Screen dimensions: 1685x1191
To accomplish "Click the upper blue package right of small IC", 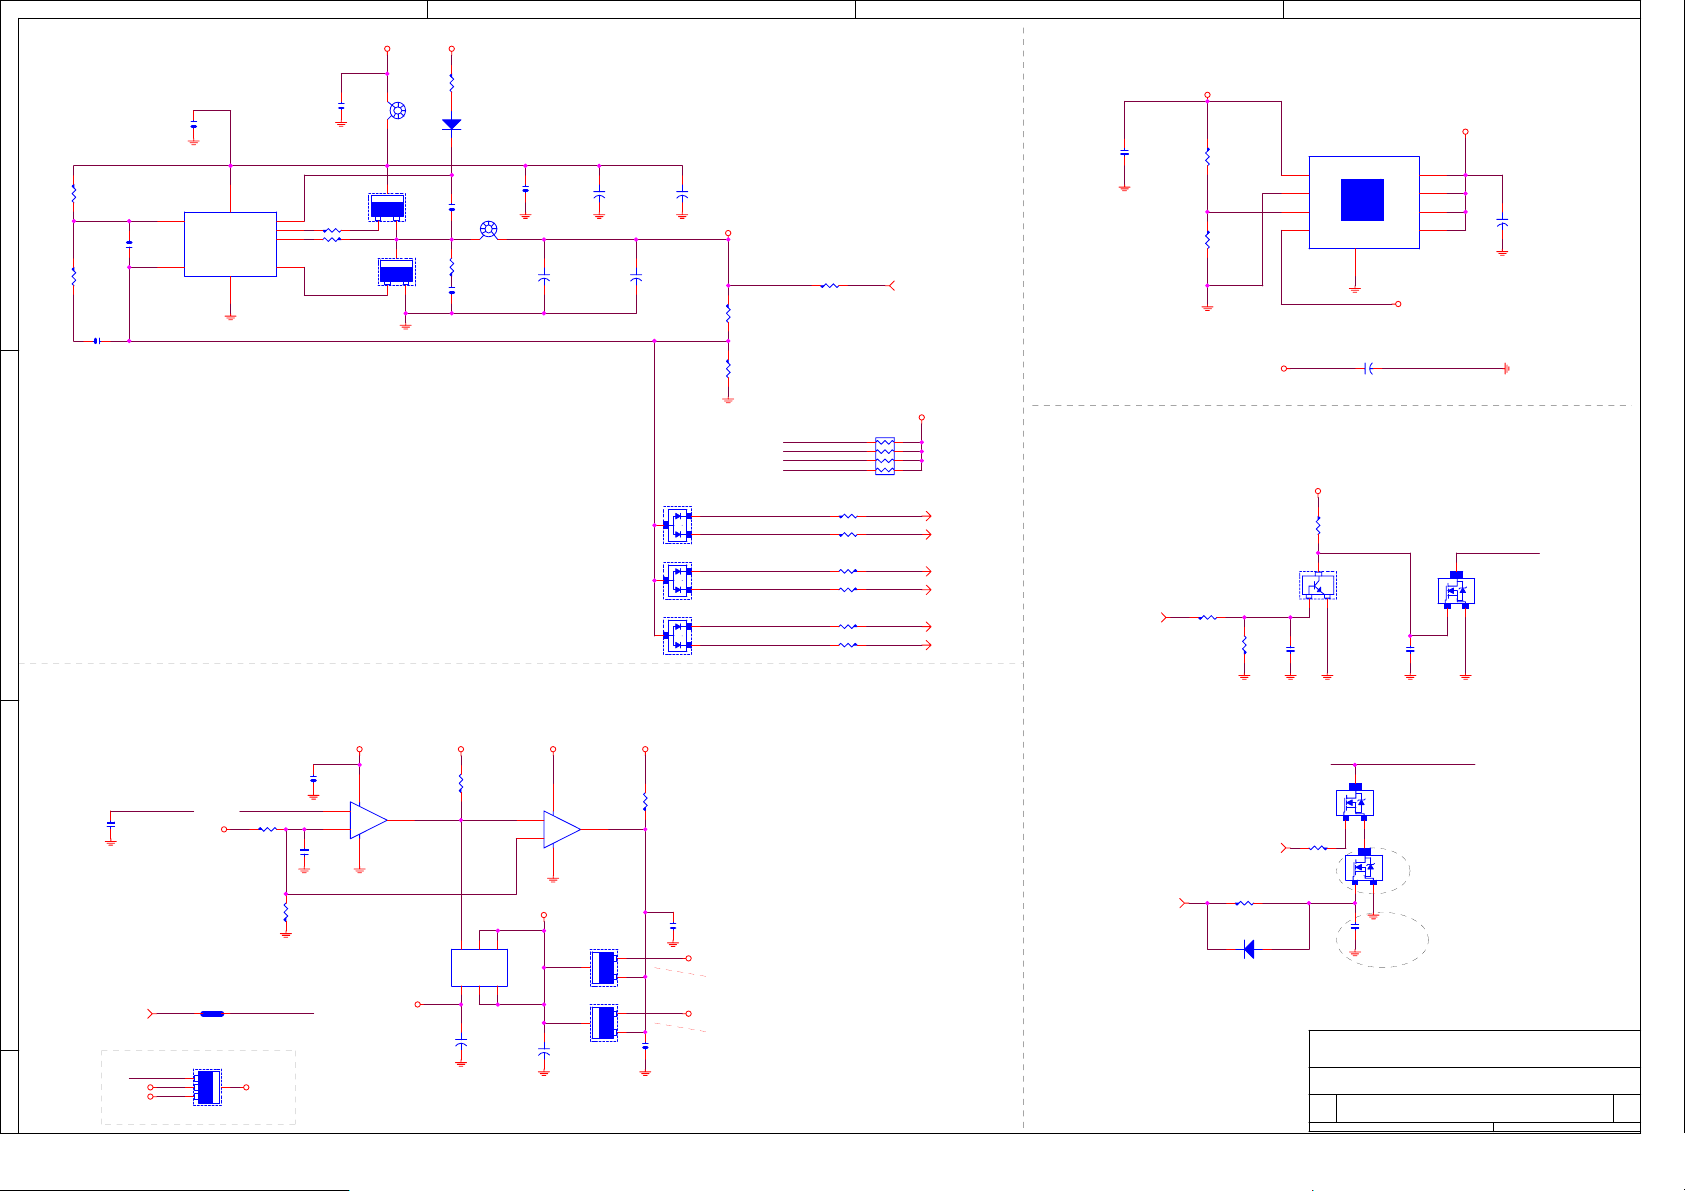I will tap(603, 968).
